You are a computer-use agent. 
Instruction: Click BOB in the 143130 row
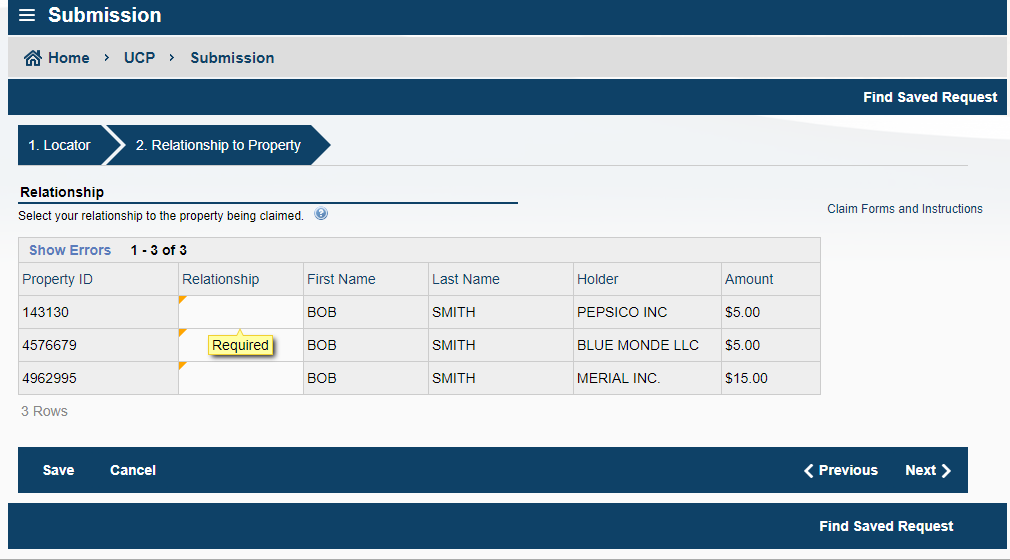pos(365,313)
